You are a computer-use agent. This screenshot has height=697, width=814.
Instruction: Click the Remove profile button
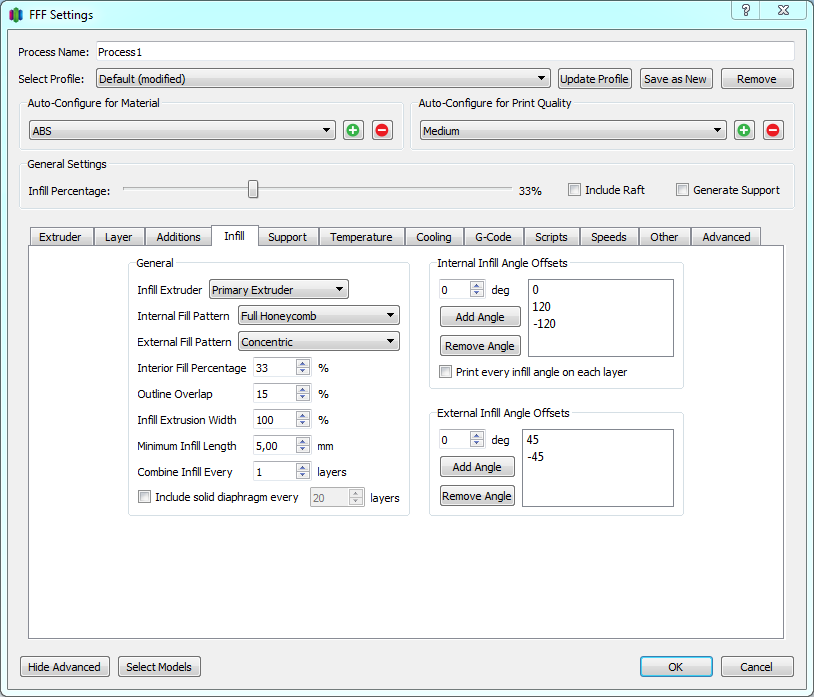click(x=757, y=79)
